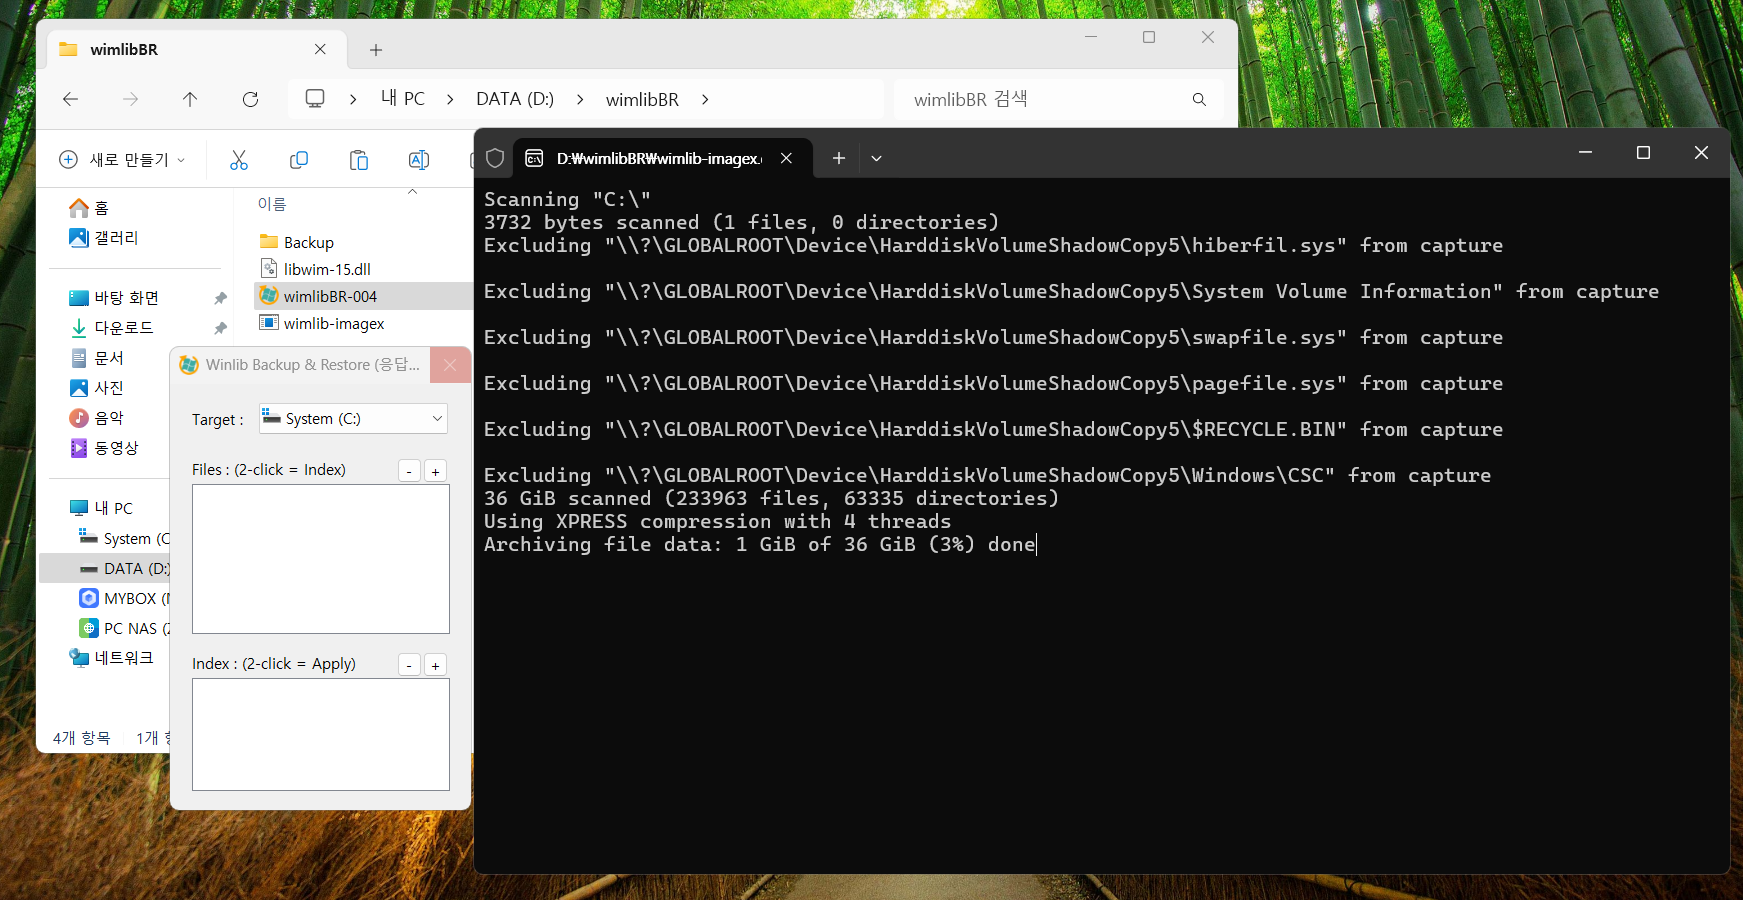Open Music (음악) in the sidebar

tap(97, 418)
